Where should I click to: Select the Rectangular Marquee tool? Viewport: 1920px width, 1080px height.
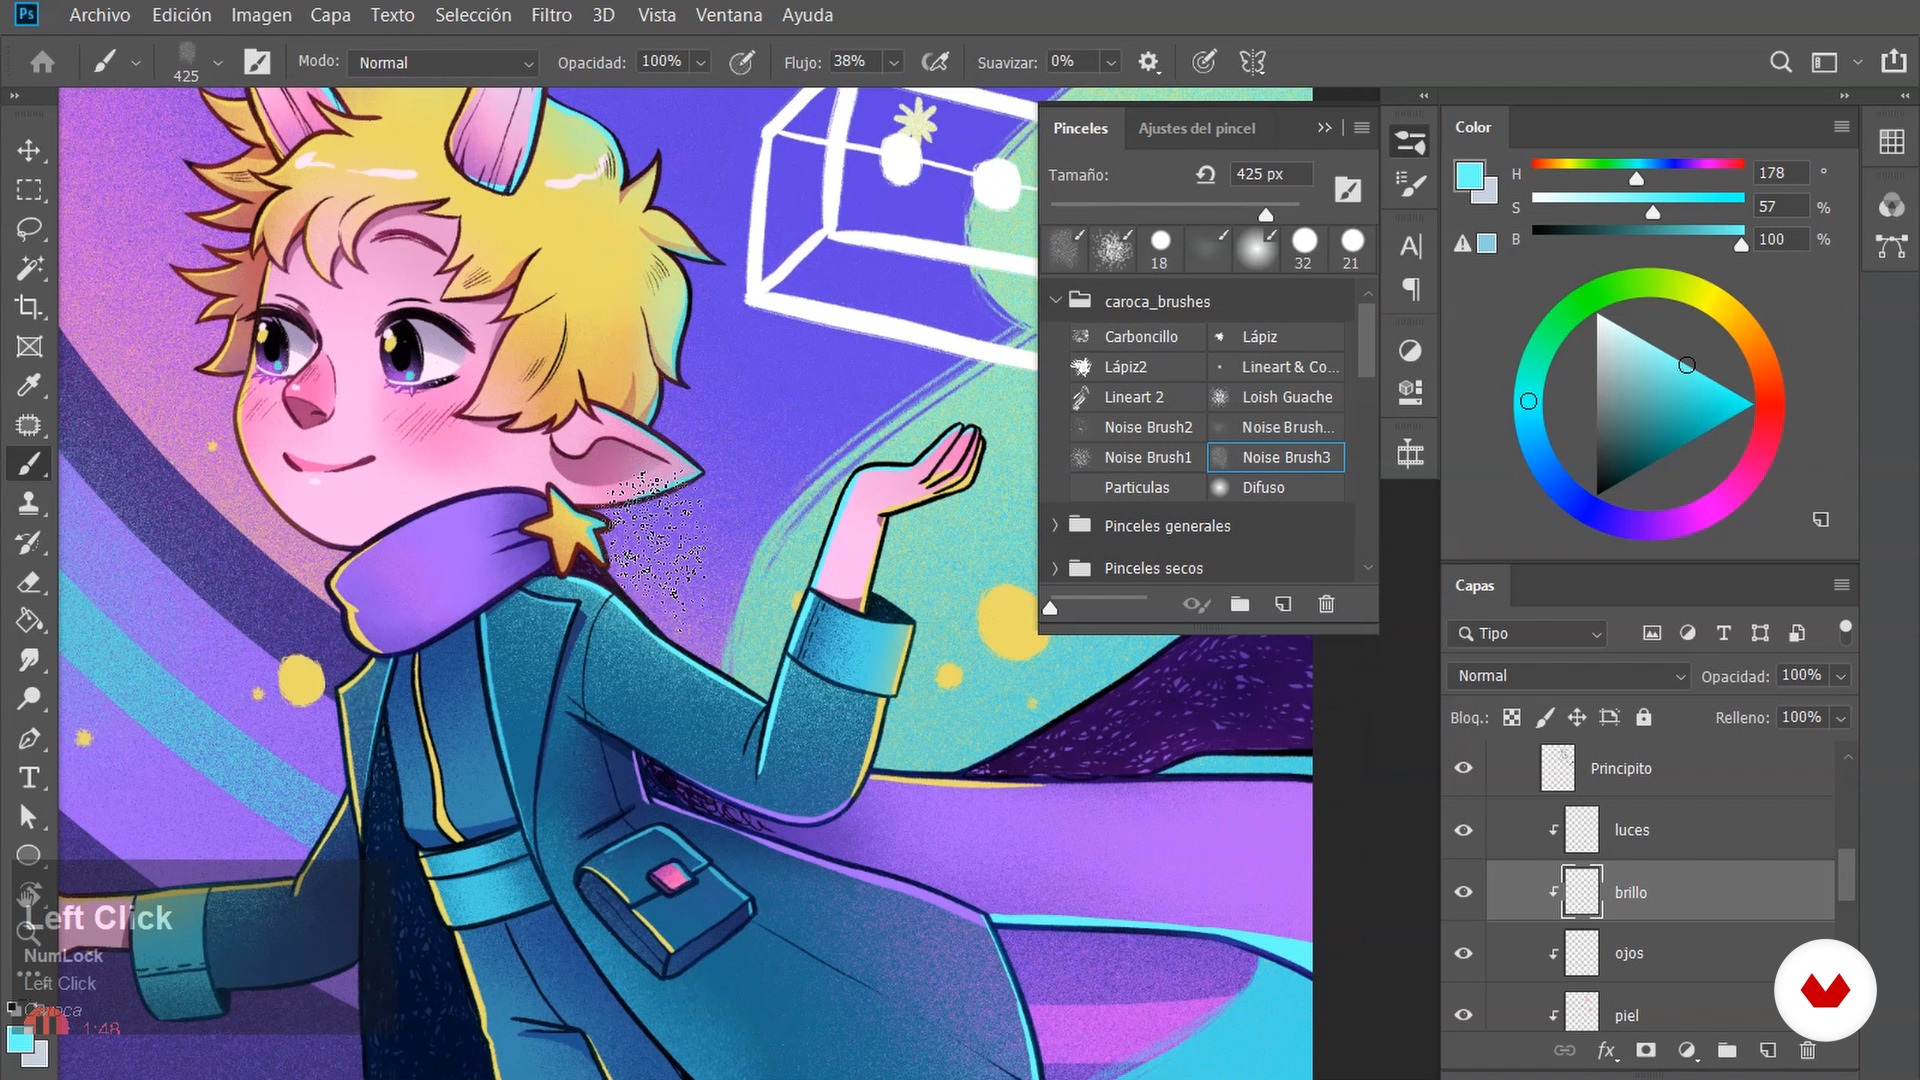[x=29, y=190]
